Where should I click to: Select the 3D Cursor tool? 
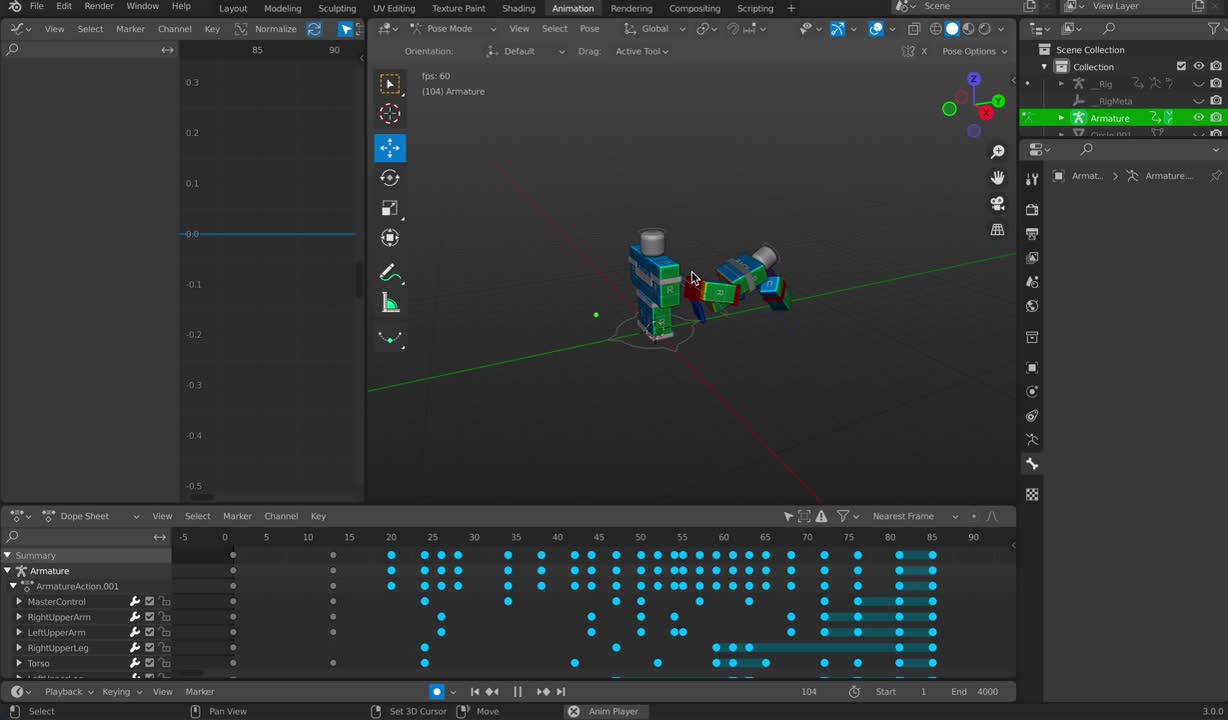pos(390,114)
